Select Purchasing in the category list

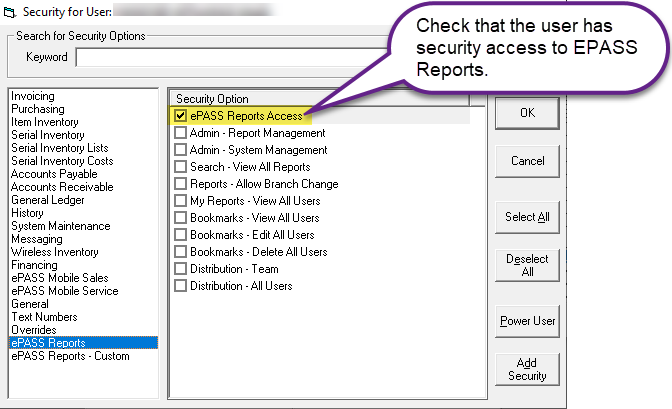coord(38,109)
